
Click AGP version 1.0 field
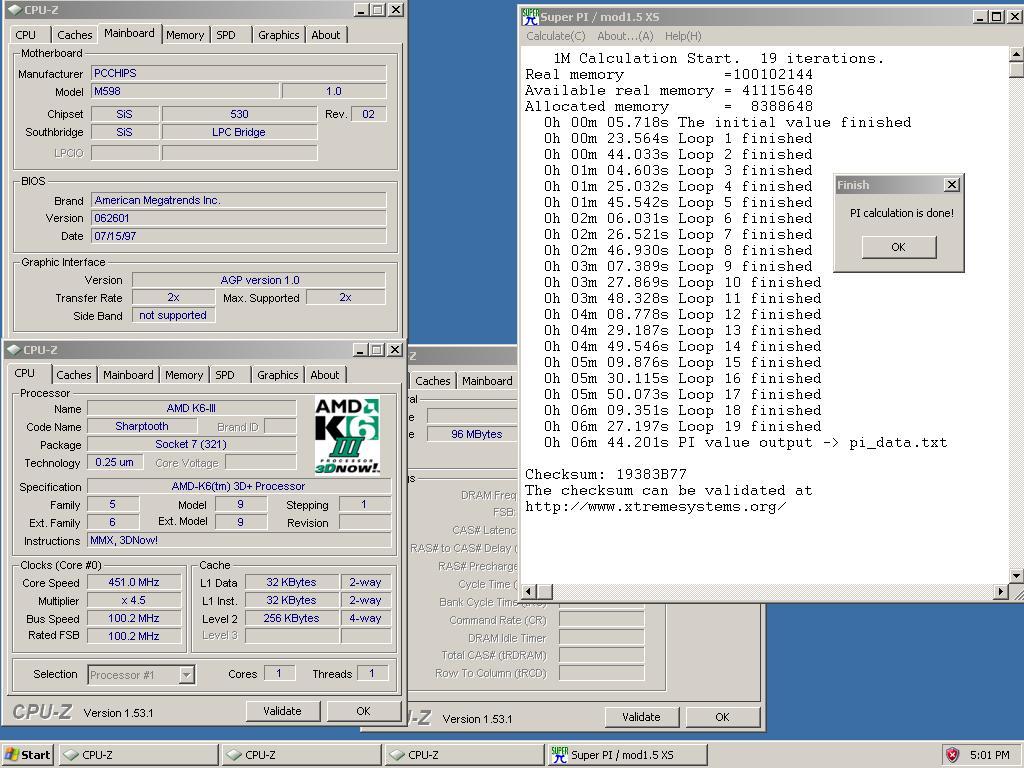coord(259,280)
